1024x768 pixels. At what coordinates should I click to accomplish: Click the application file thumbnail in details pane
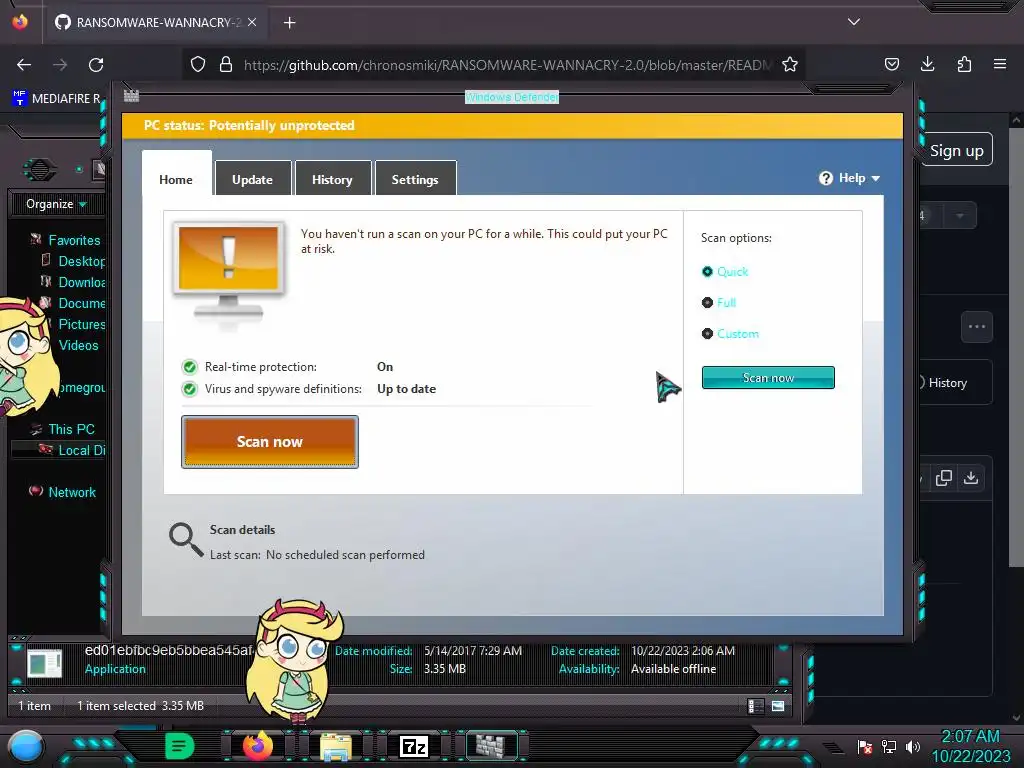[x=44, y=665]
